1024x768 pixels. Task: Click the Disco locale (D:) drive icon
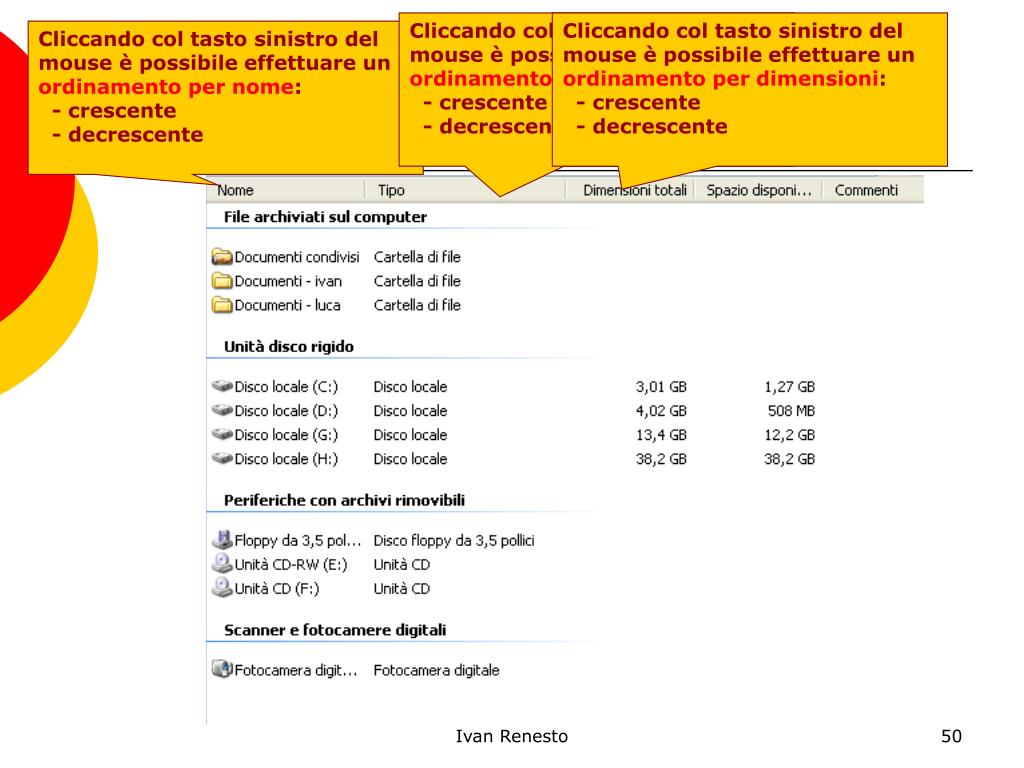point(222,411)
